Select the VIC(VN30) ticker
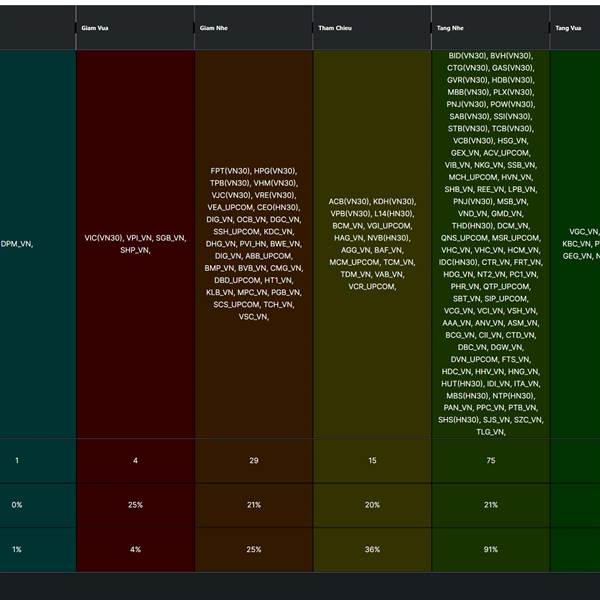The width and height of the screenshot is (600, 600). coord(103,238)
